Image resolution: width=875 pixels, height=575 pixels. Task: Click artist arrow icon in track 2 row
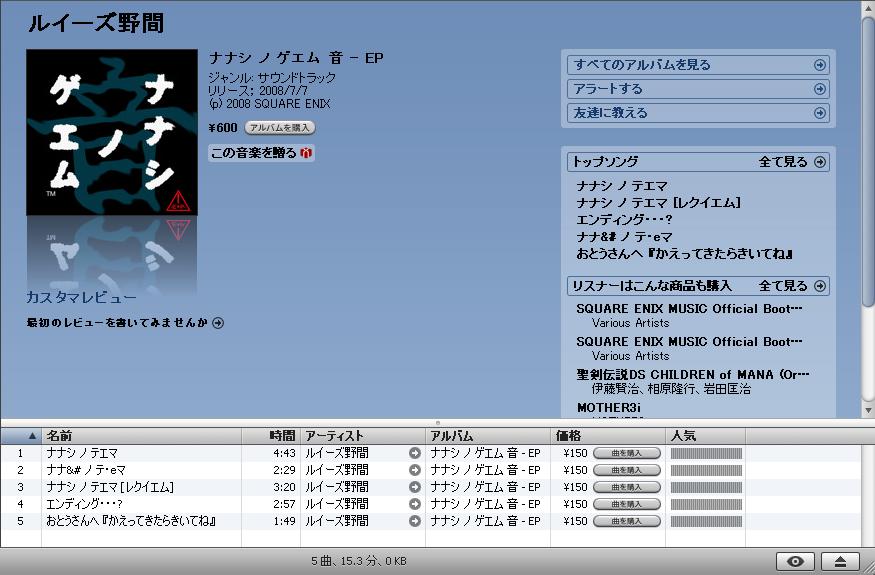coord(415,470)
